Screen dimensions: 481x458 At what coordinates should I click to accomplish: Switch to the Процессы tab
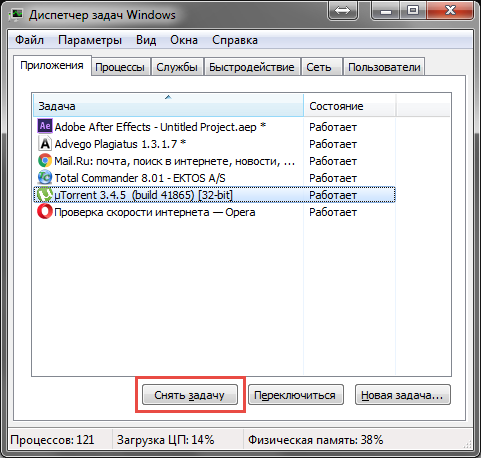pyautogui.click(x=120, y=67)
